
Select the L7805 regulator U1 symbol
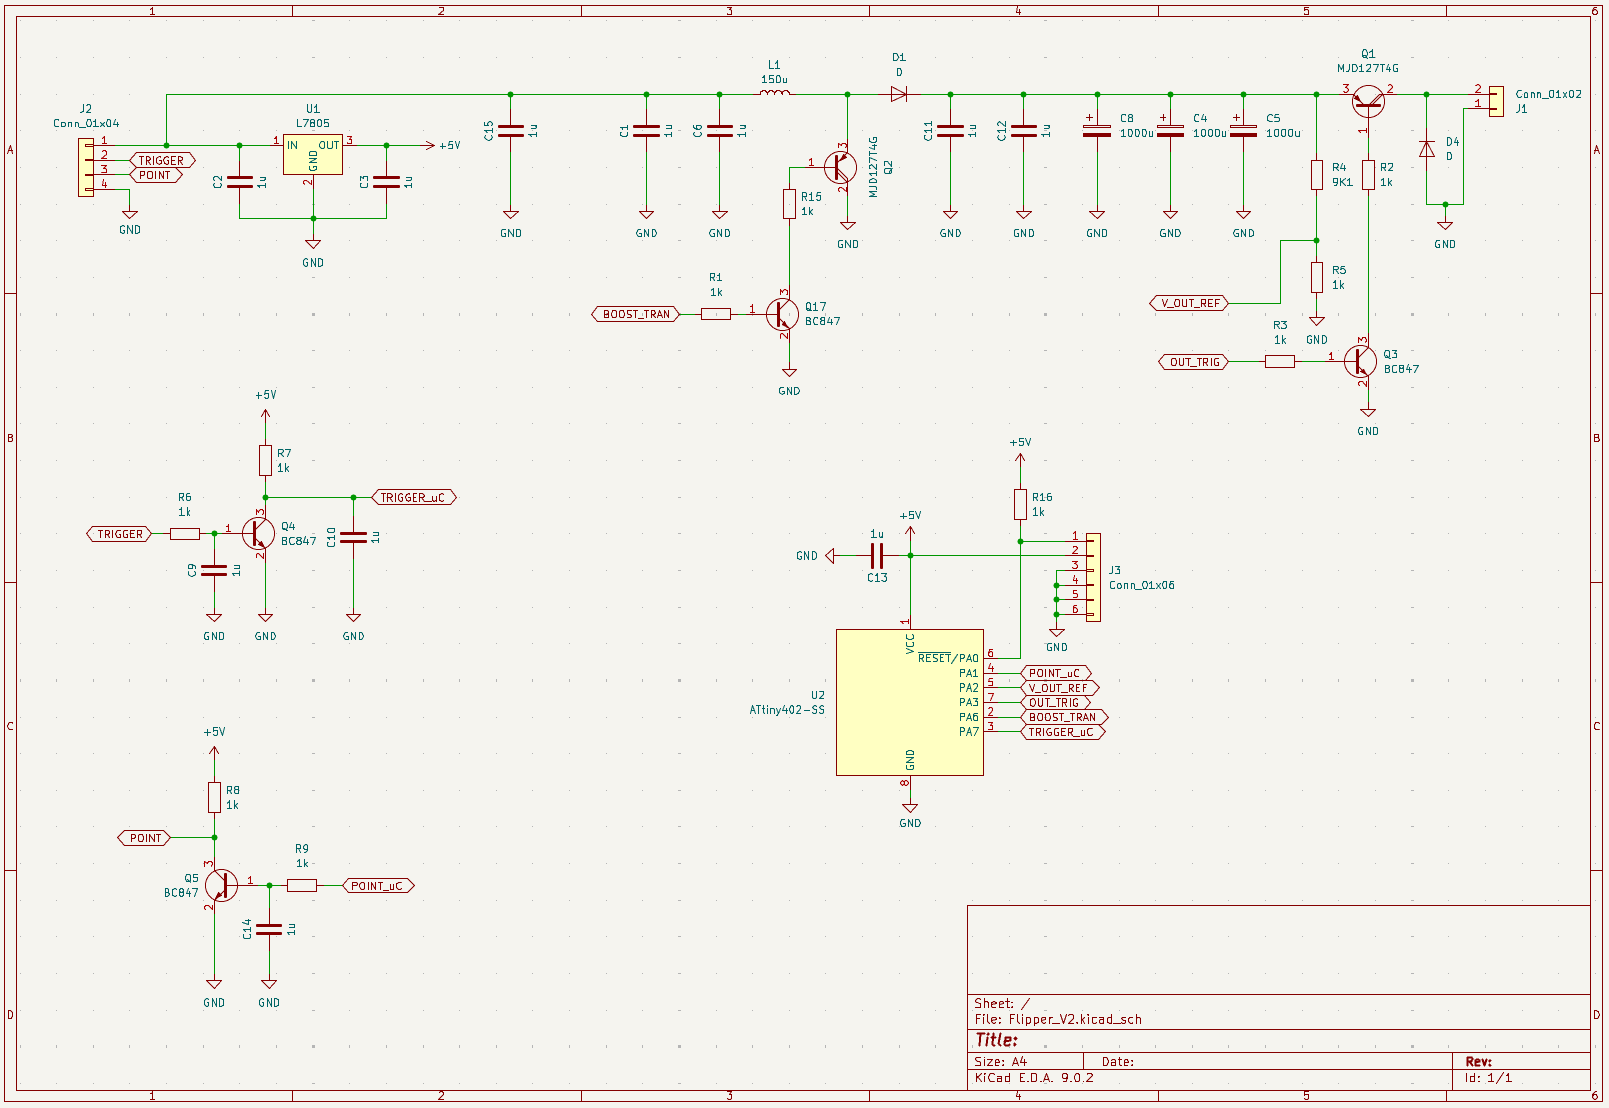312,154
